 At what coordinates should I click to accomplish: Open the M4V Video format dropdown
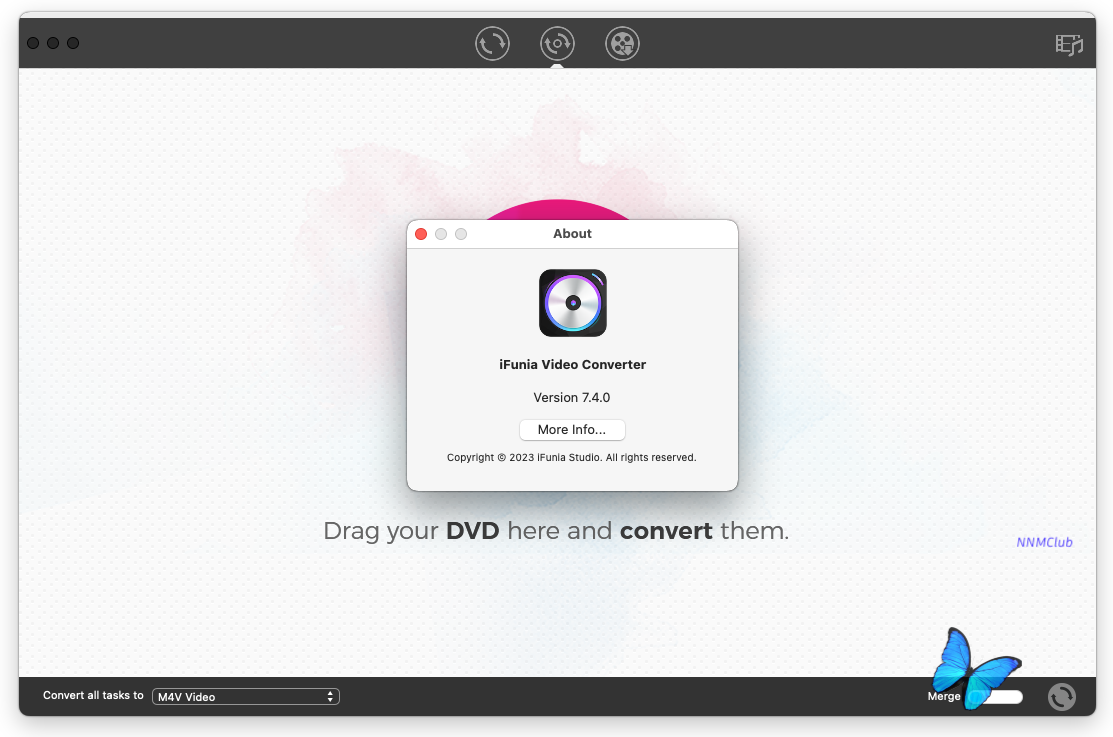(246, 697)
